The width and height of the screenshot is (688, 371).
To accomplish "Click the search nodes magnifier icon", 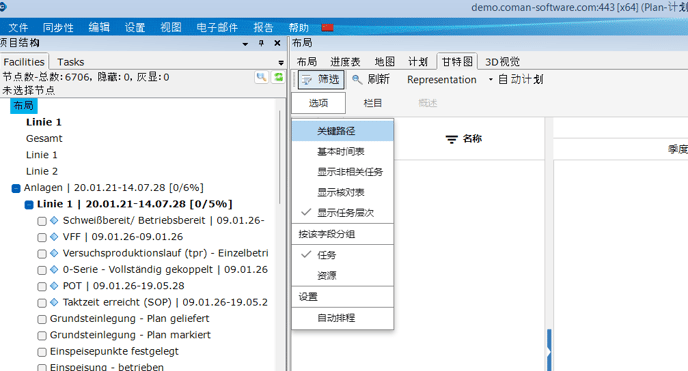I will [262, 77].
